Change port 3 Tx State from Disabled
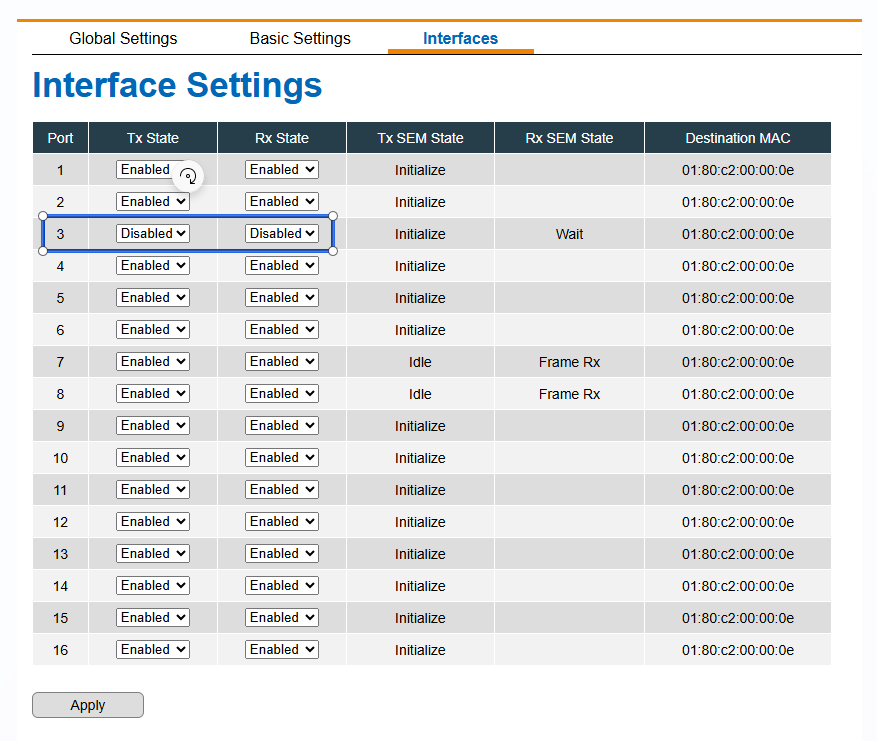 pos(153,233)
